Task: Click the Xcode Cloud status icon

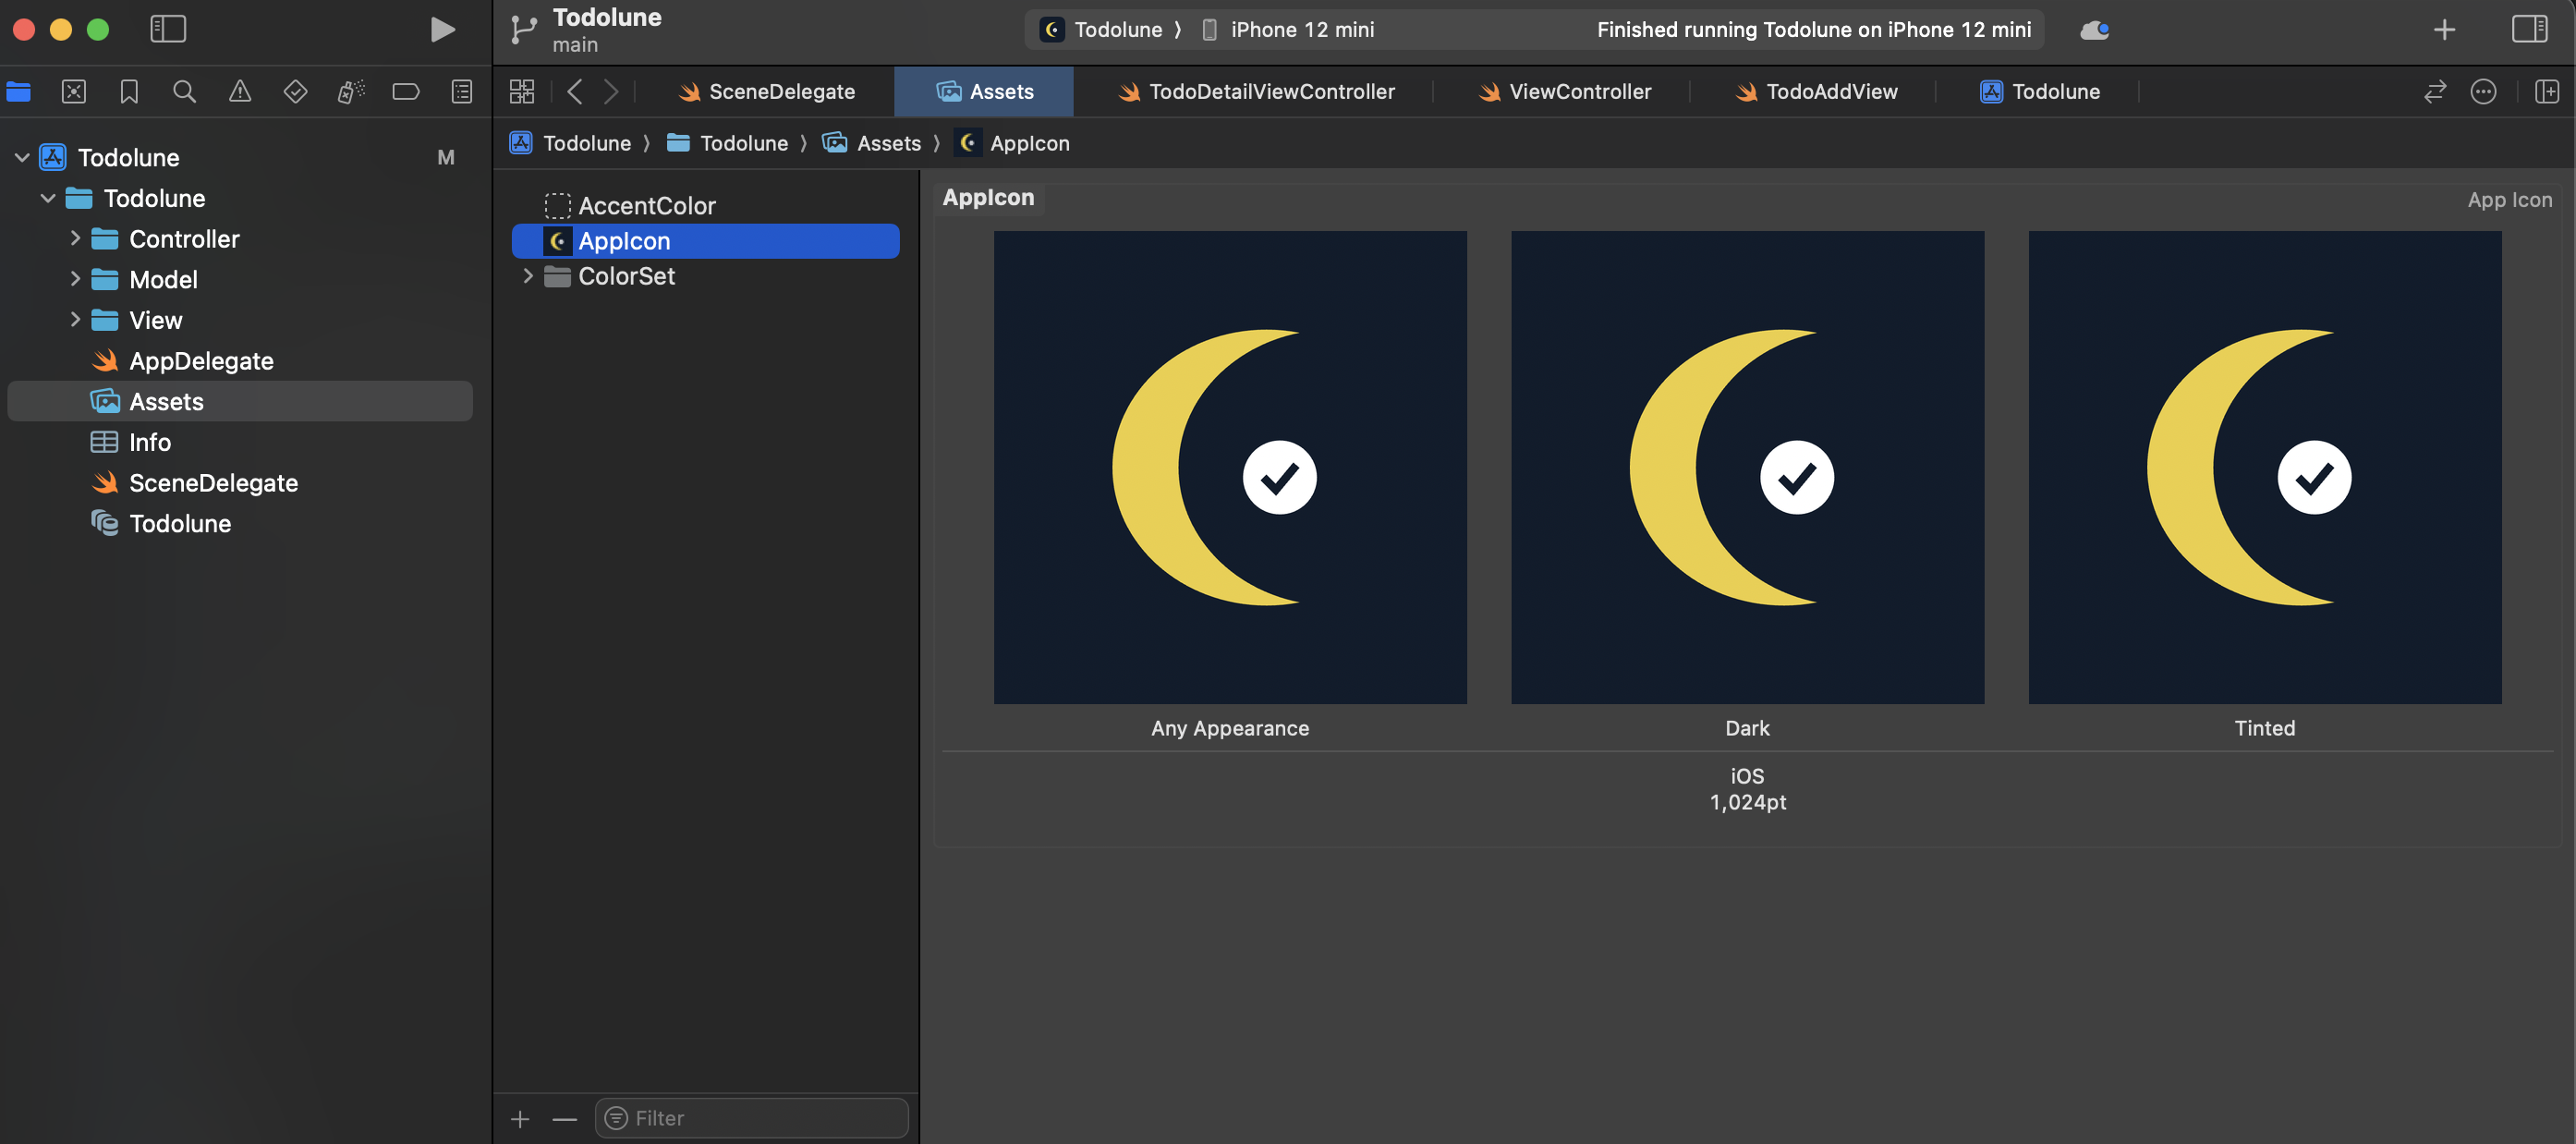Action: point(2094,30)
